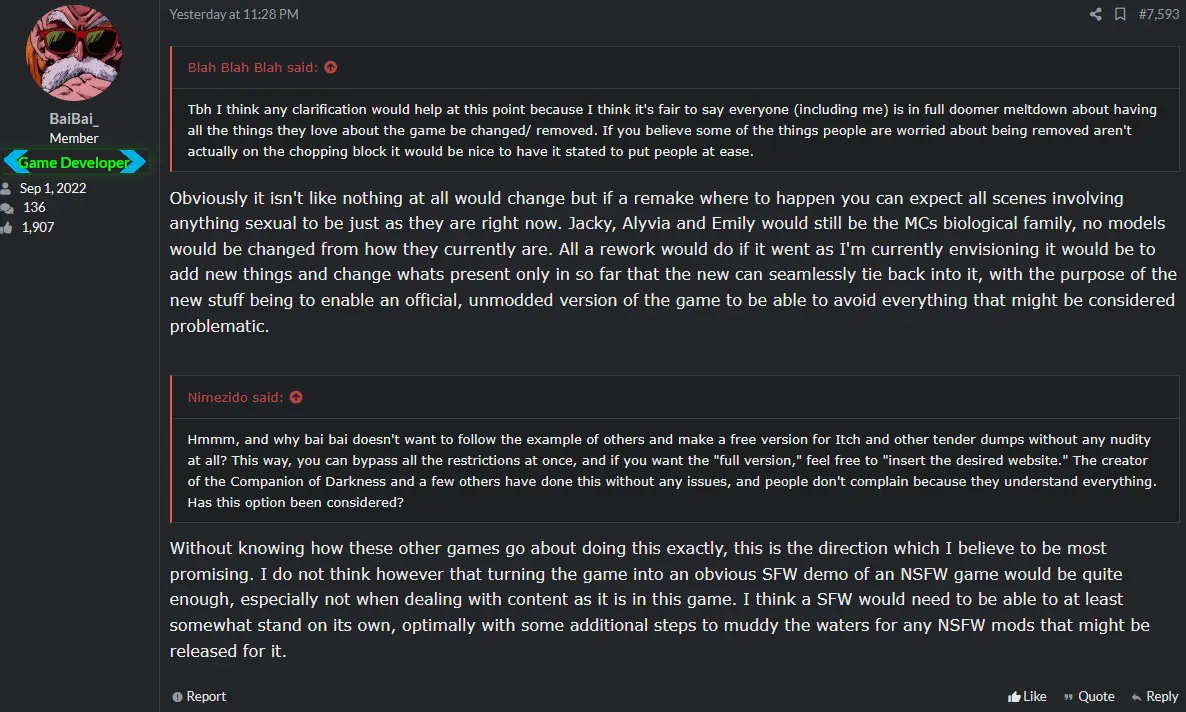
Task: Jump to Blah Blah Blah's original post arrow
Action: [x=331, y=67]
